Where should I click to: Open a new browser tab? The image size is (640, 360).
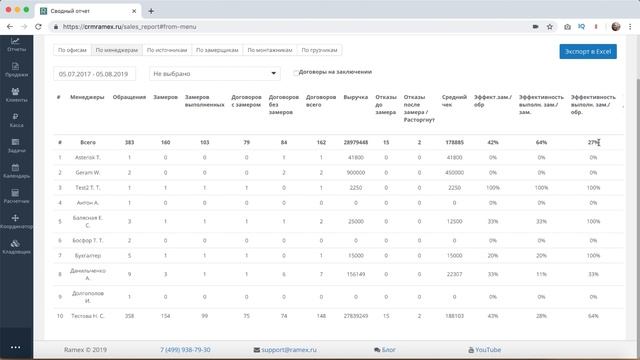(151, 11)
